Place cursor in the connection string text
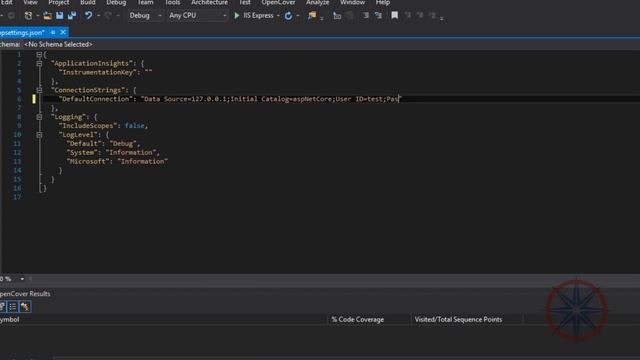This screenshot has width=640, height=360. (271, 99)
